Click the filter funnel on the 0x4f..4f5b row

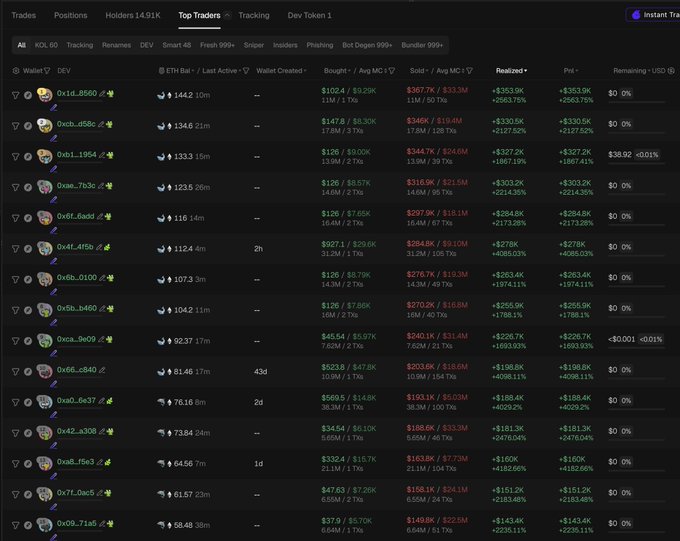tap(16, 249)
